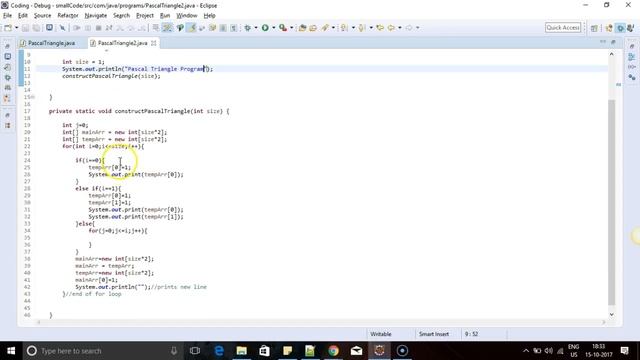The height and width of the screenshot is (360, 640).
Task: Click the restore icon atop right sidebar
Action: tap(632, 46)
